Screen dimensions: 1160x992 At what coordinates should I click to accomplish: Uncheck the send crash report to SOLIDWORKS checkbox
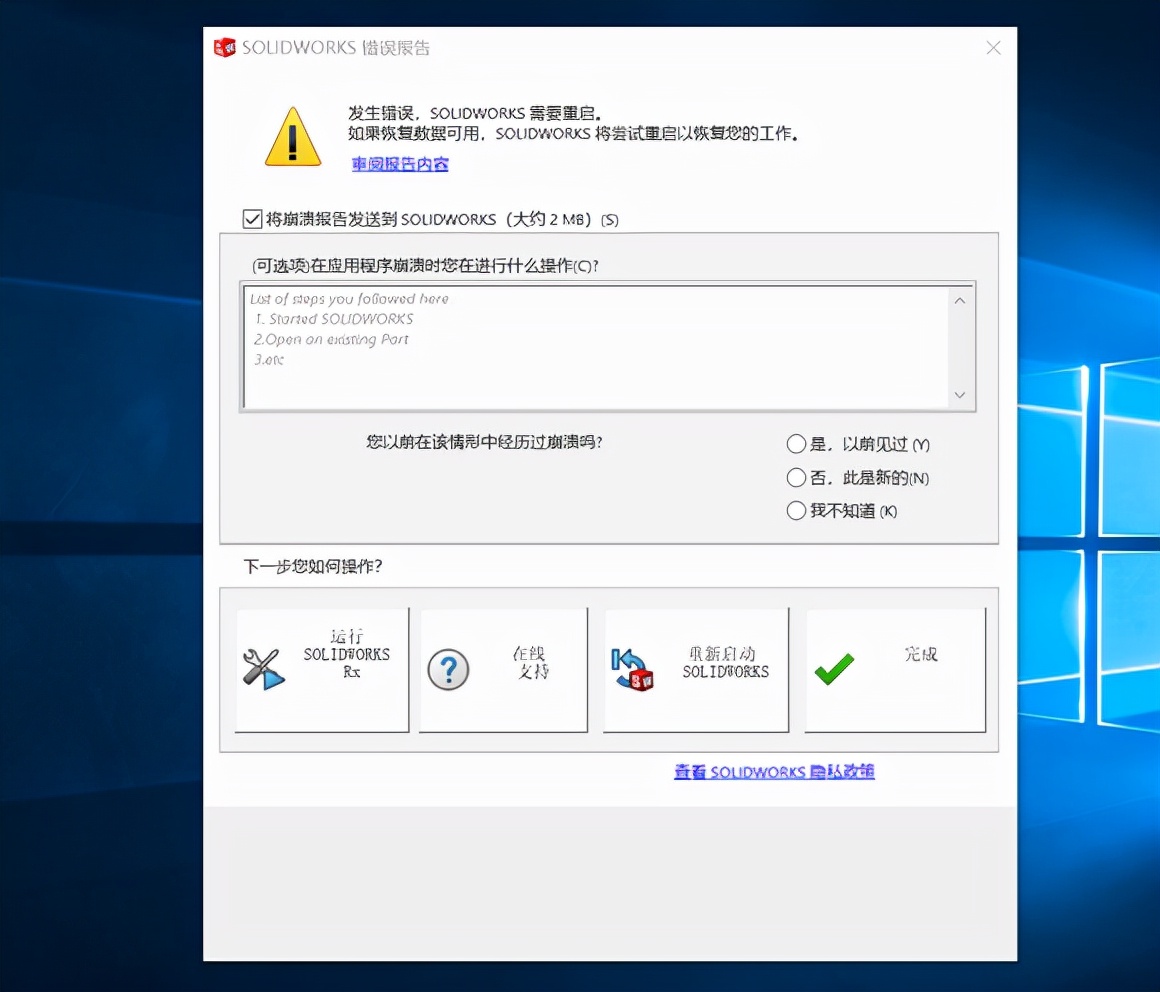point(252,218)
